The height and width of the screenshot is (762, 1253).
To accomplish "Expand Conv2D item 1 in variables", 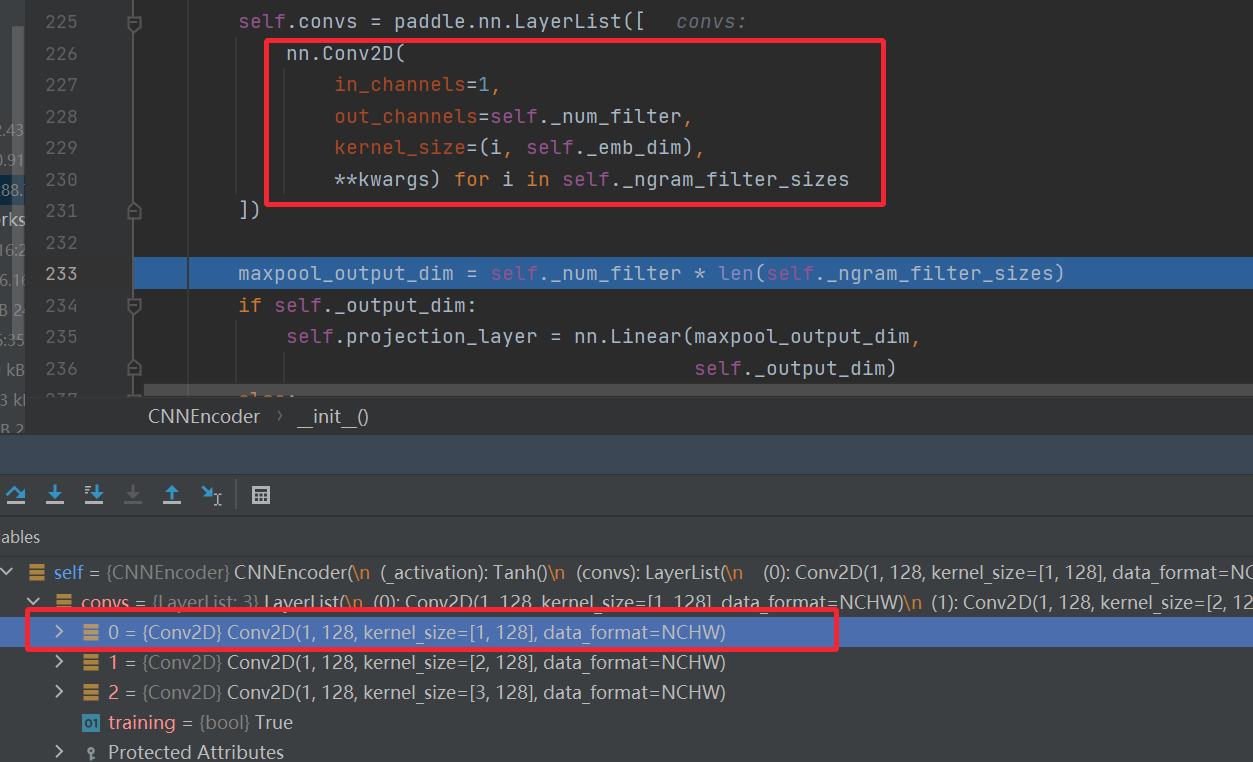I will pyautogui.click(x=59, y=662).
